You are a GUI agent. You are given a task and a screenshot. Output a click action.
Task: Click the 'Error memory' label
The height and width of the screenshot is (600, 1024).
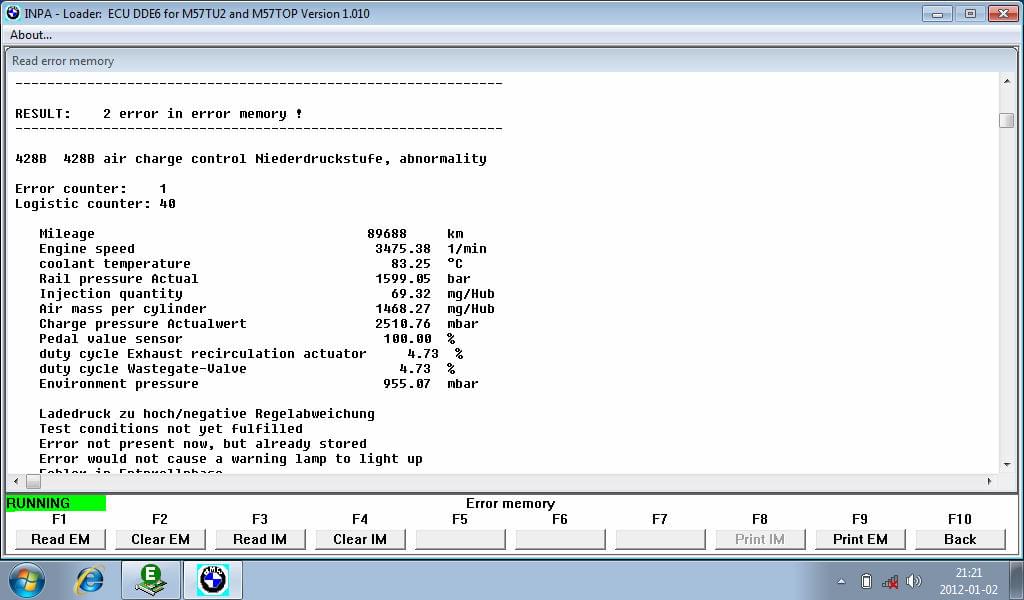(510, 503)
